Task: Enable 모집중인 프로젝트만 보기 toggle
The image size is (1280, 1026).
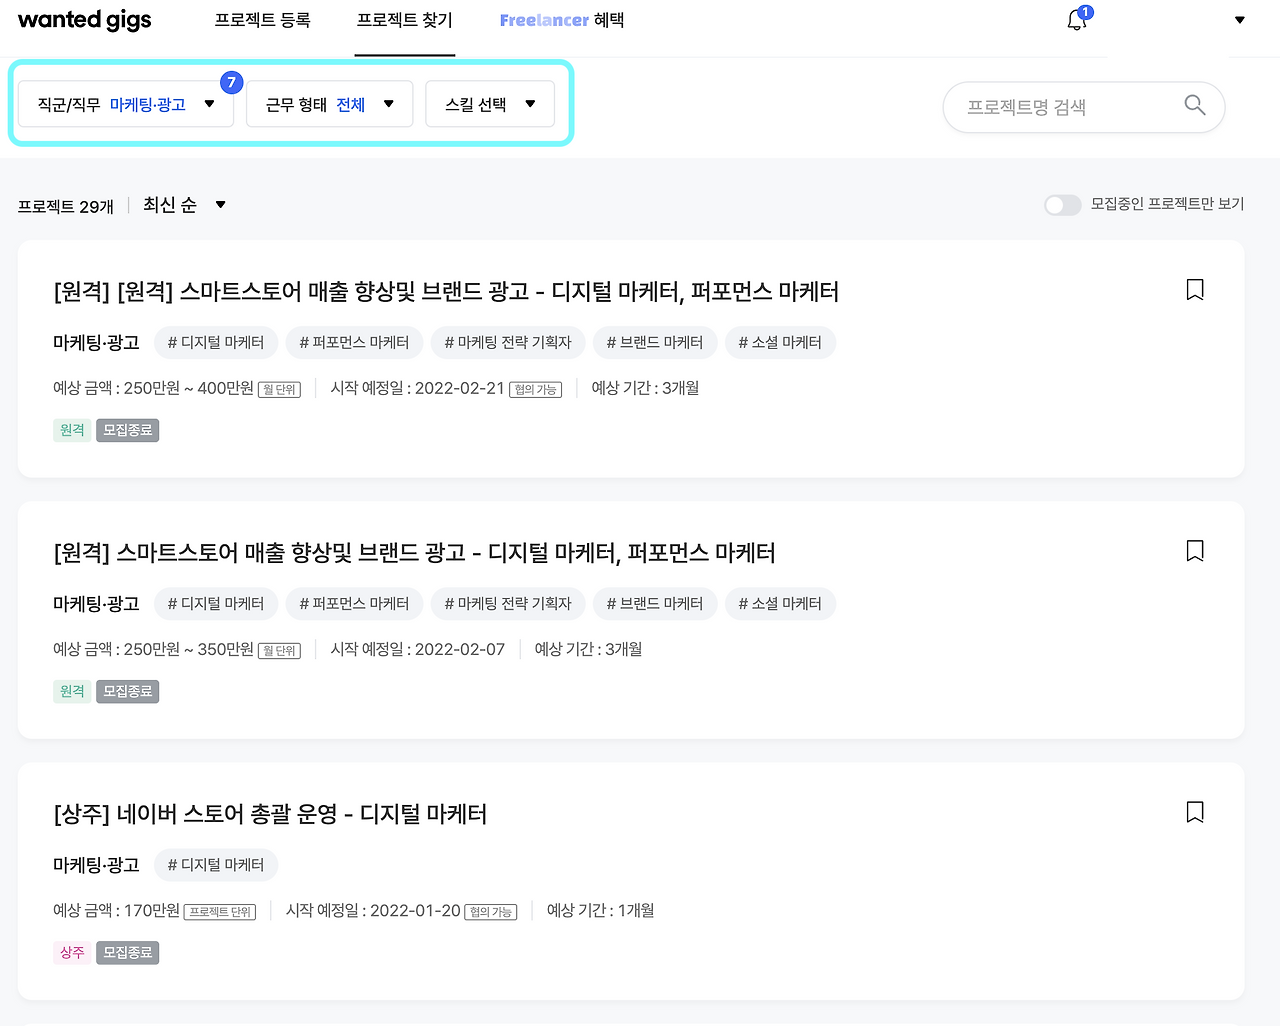Action: (x=1062, y=205)
